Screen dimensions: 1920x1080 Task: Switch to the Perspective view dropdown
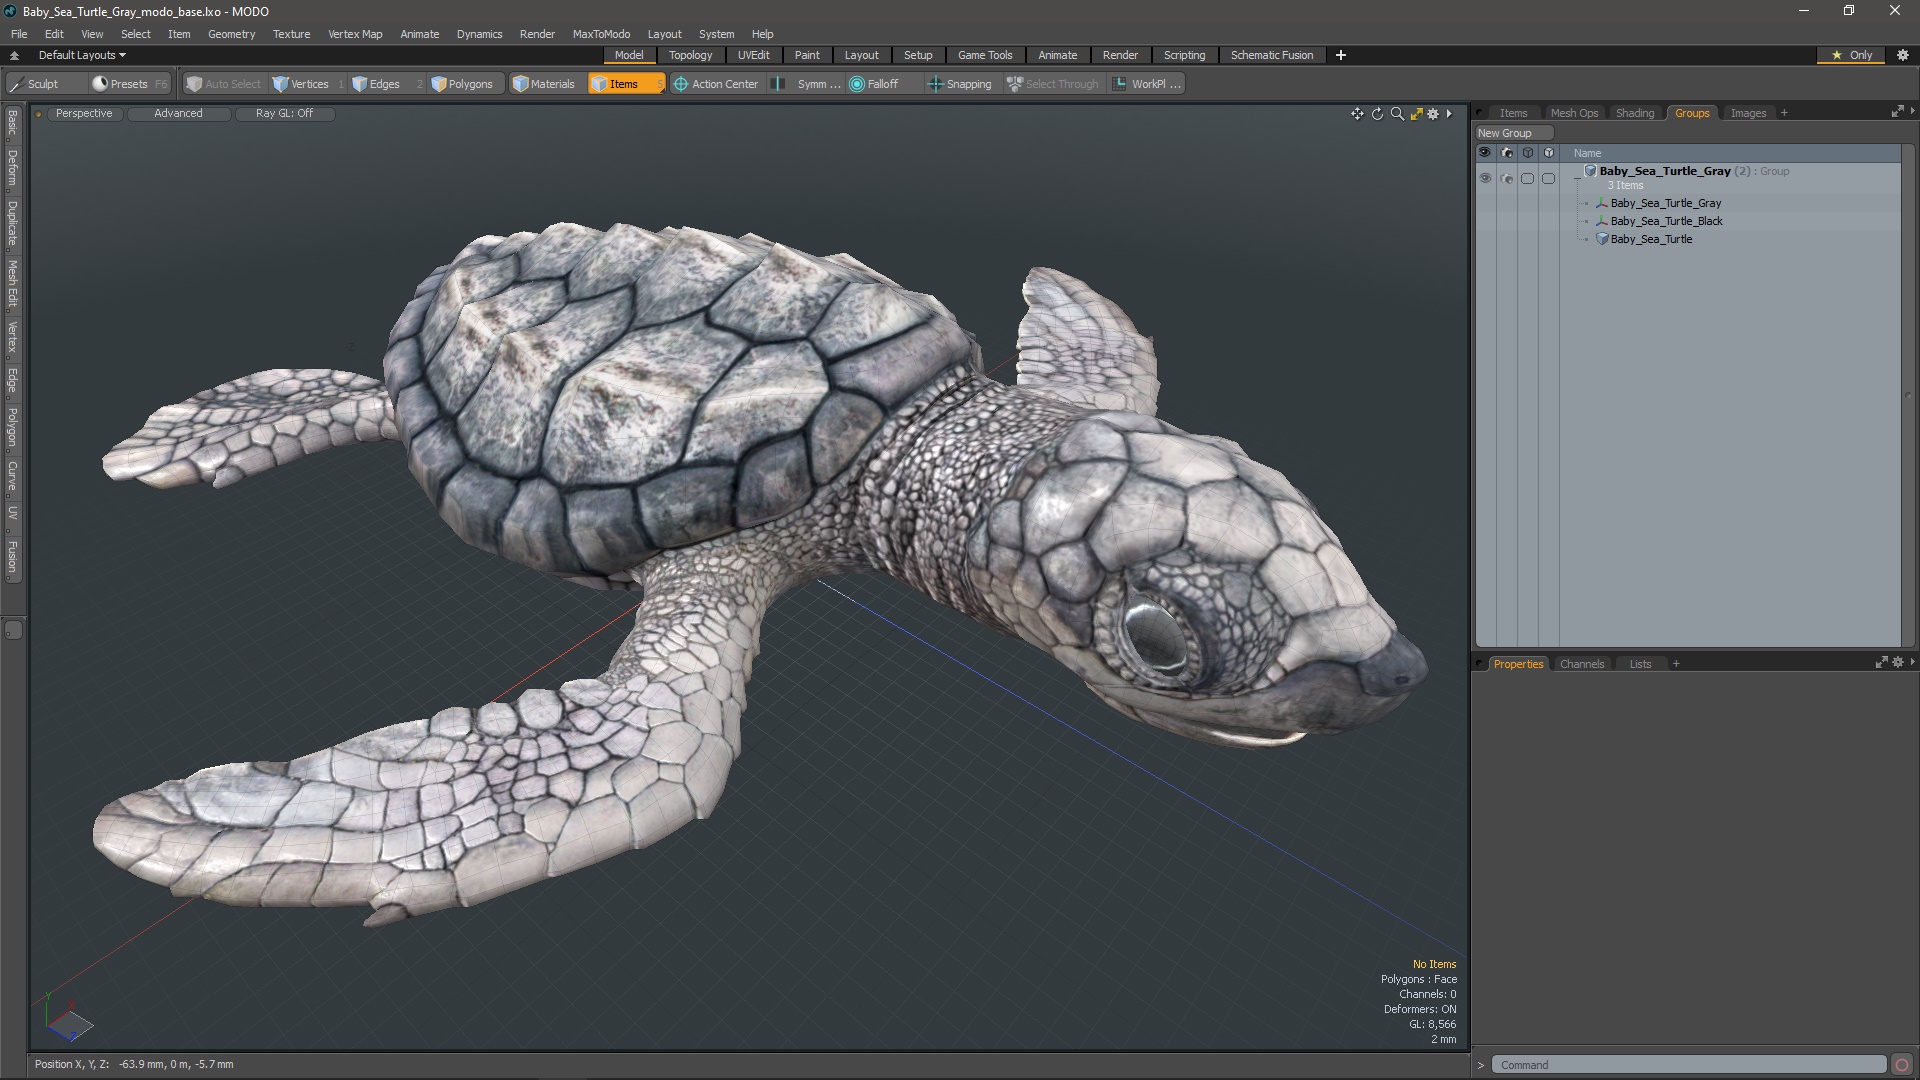82,112
